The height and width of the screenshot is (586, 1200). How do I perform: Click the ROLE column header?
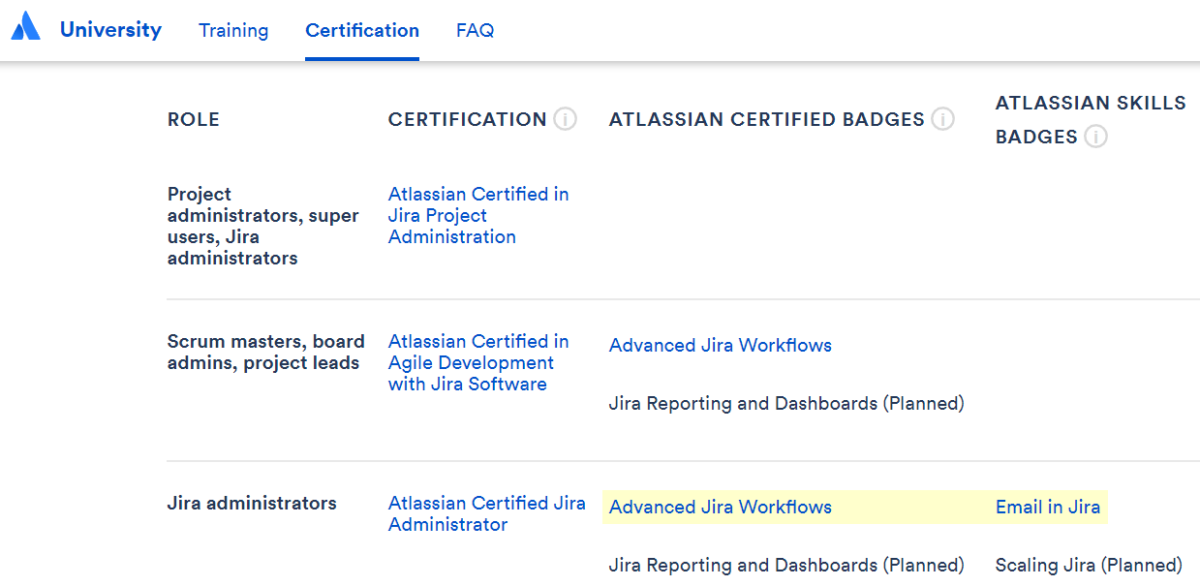click(x=193, y=118)
